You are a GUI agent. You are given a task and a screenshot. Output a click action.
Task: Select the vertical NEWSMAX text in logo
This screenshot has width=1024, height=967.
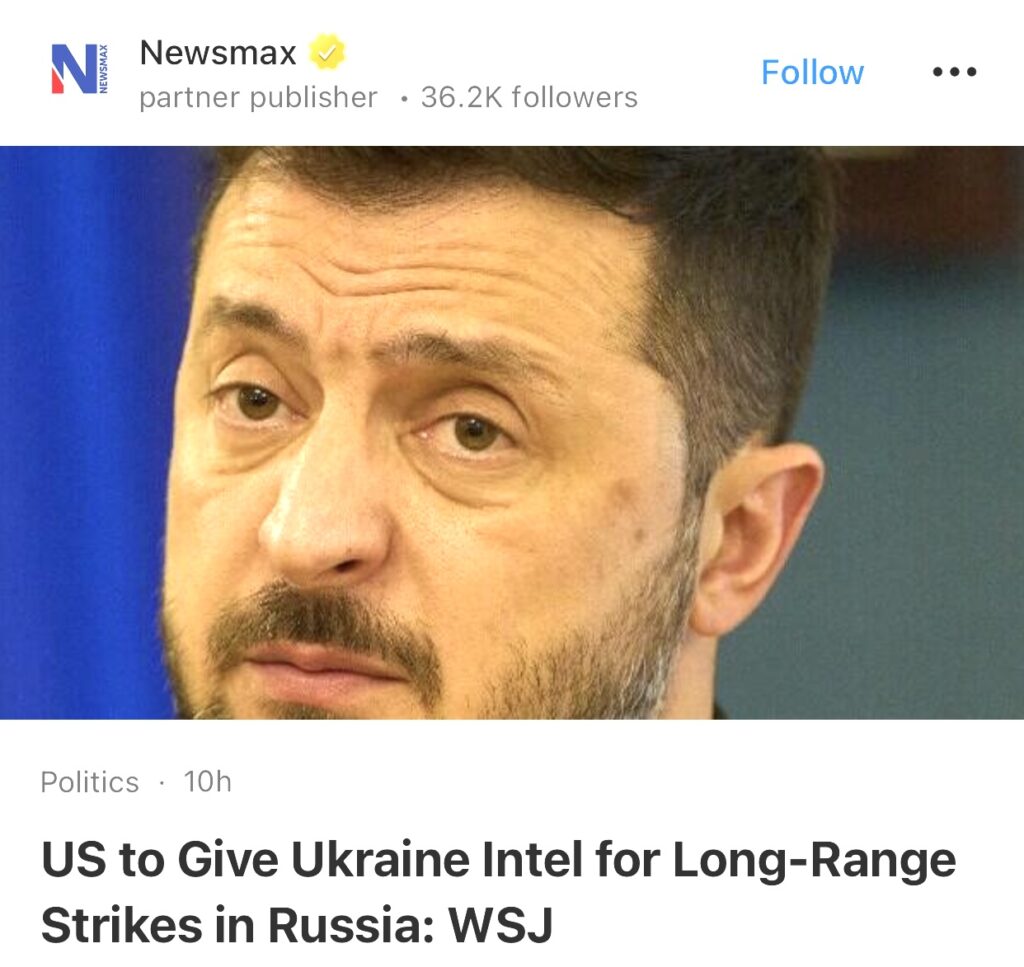[104, 69]
